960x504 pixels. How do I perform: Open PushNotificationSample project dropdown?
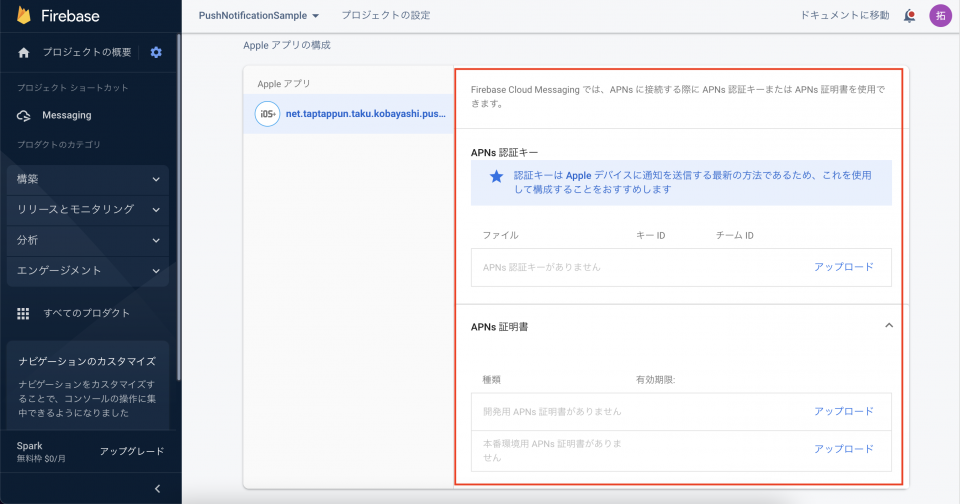[x=258, y=16]
